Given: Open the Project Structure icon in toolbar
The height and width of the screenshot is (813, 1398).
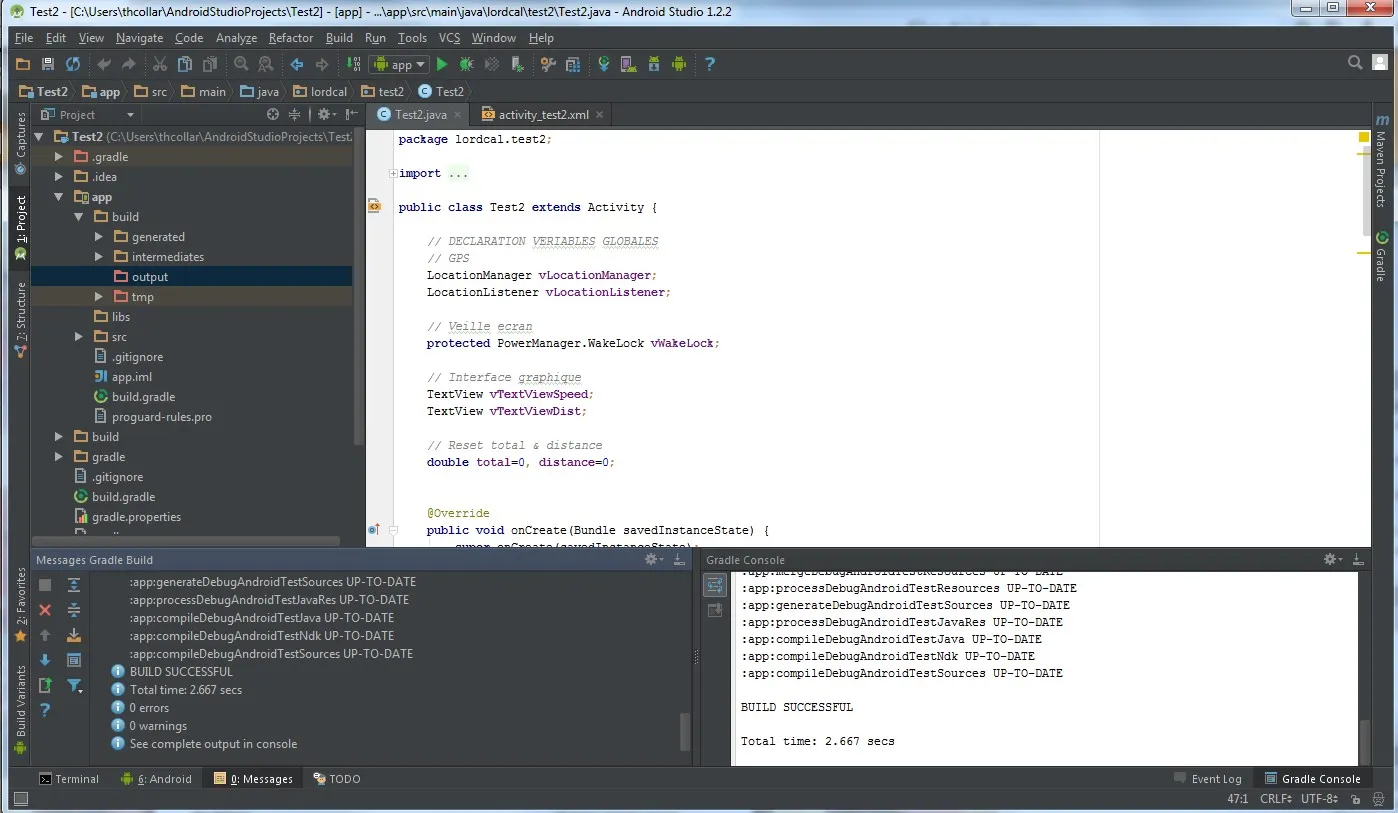Looking at the screenshot, I should click(573, 64).
